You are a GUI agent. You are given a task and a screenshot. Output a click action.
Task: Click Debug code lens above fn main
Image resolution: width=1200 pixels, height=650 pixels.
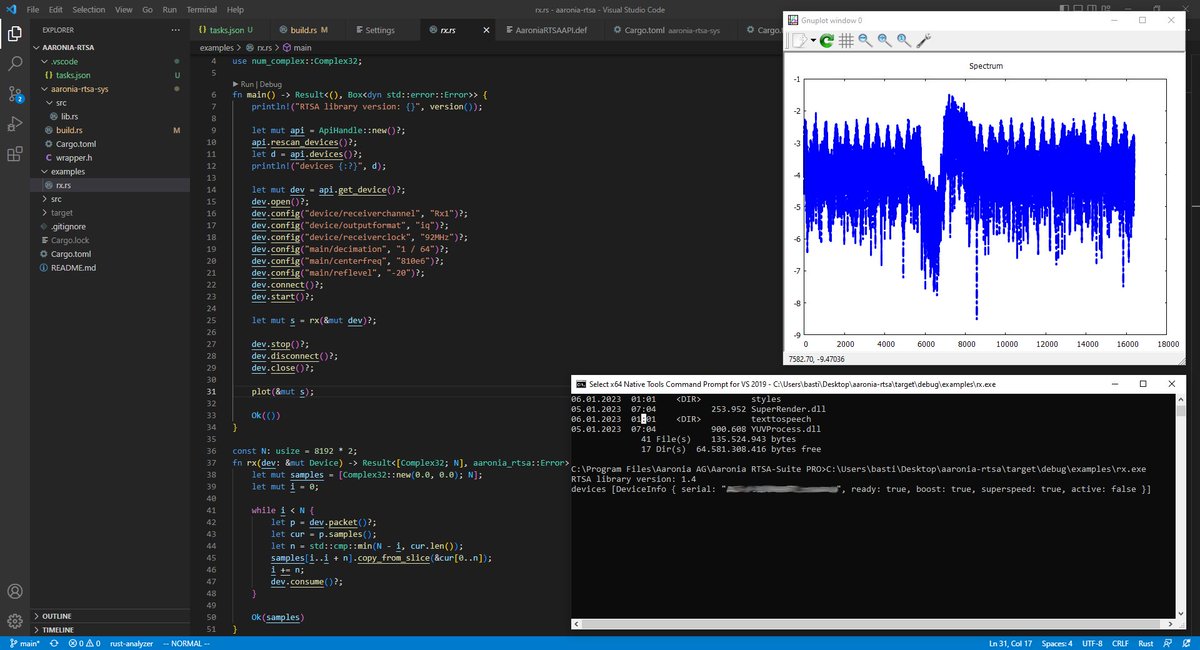[x=271, y=84]
